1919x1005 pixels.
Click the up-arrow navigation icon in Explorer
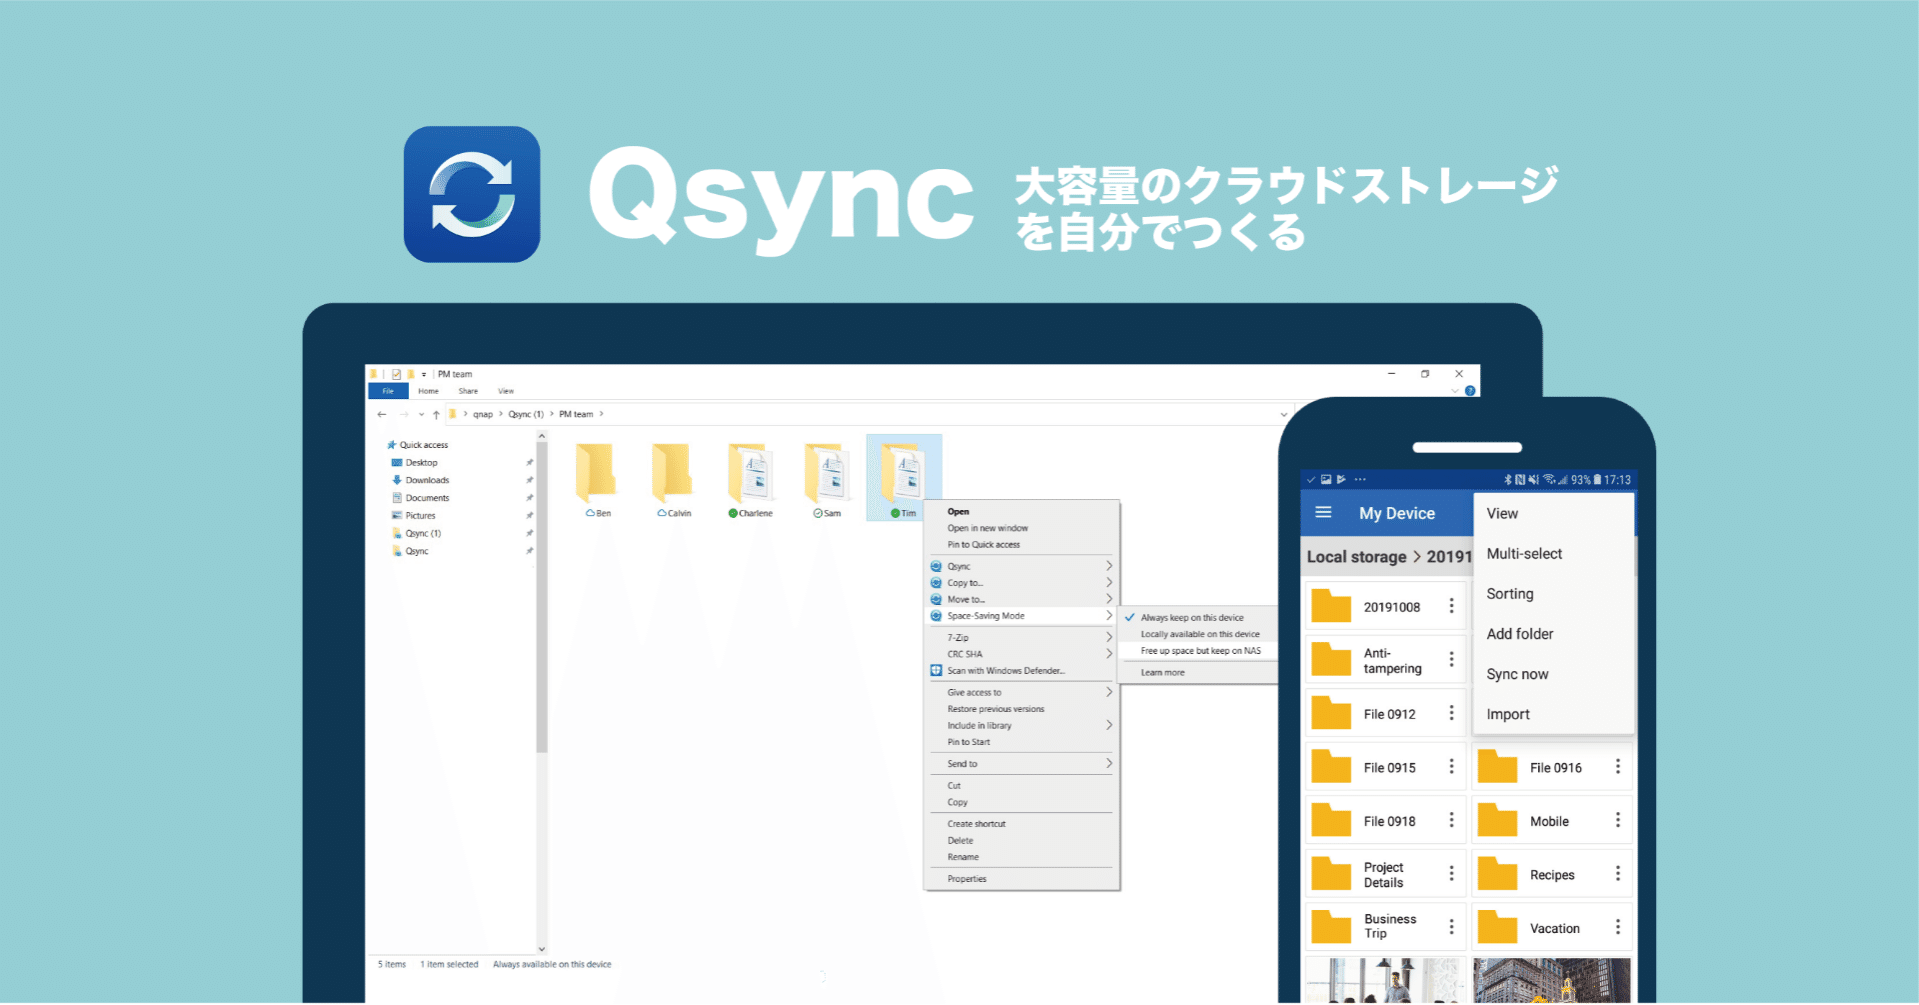point(436,413)
